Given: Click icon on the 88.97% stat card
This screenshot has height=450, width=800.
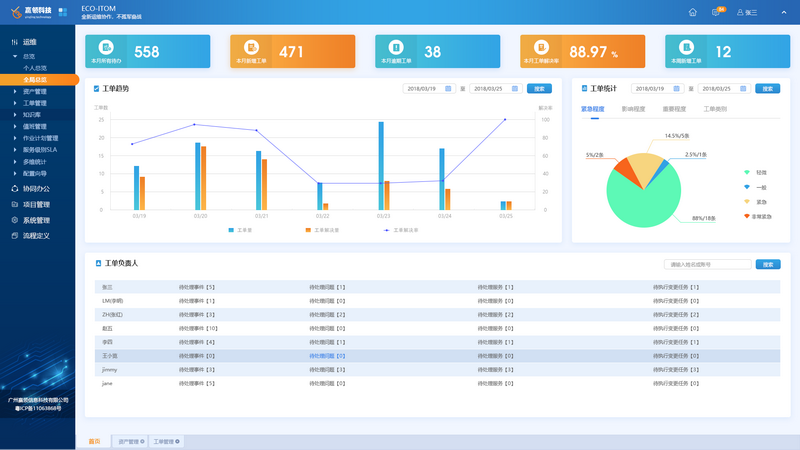Looking at the screenshot, I should click(x=541, y=47).
